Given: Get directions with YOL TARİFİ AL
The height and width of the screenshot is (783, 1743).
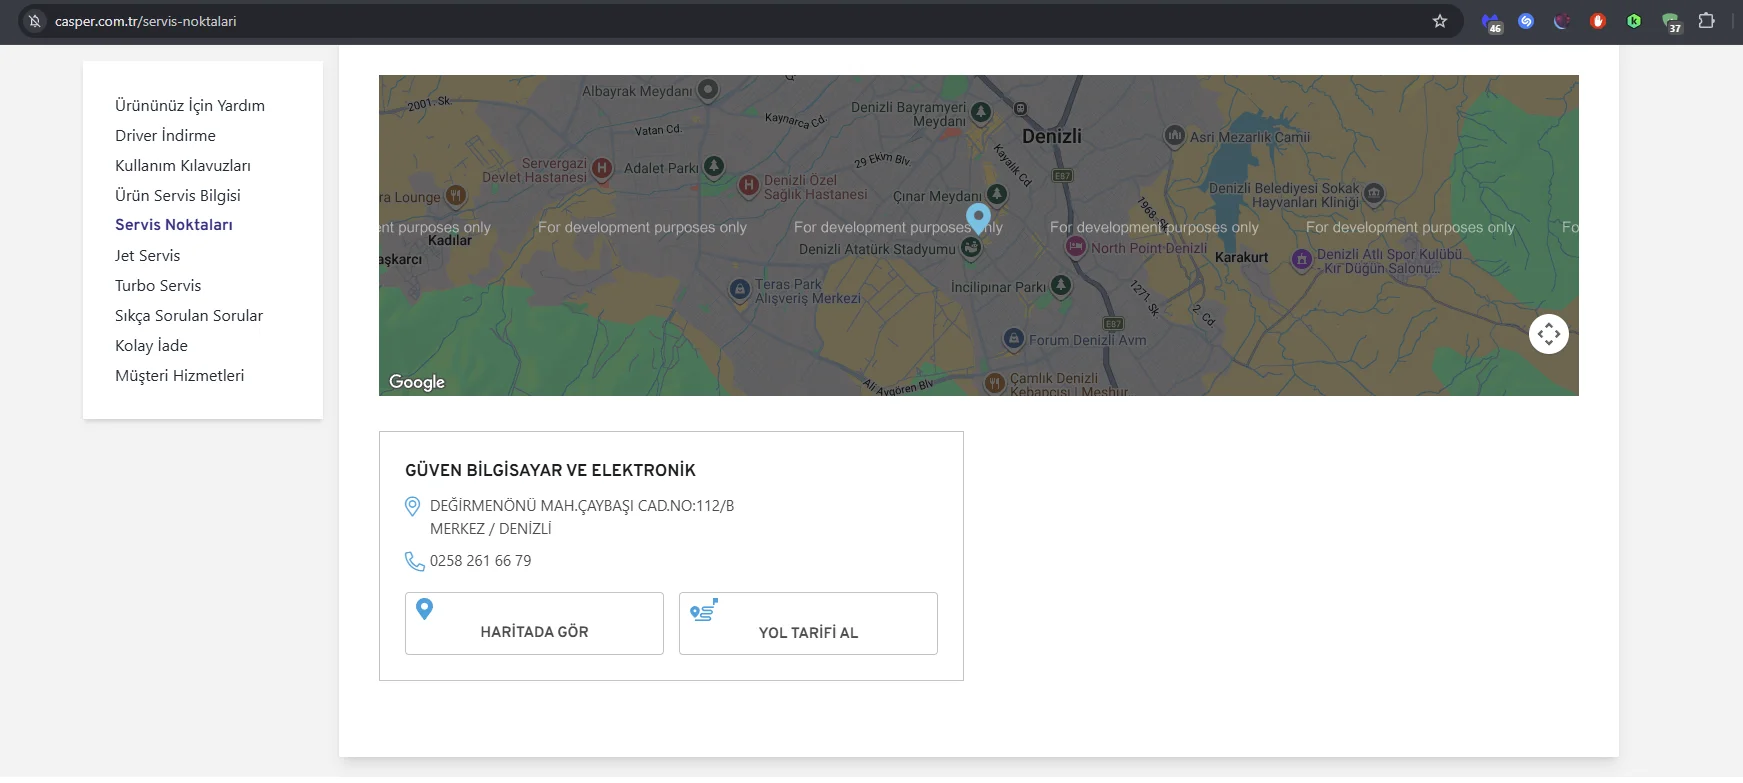Looking at the screenshot, I should pyautogui.click(x=808, y=624).
